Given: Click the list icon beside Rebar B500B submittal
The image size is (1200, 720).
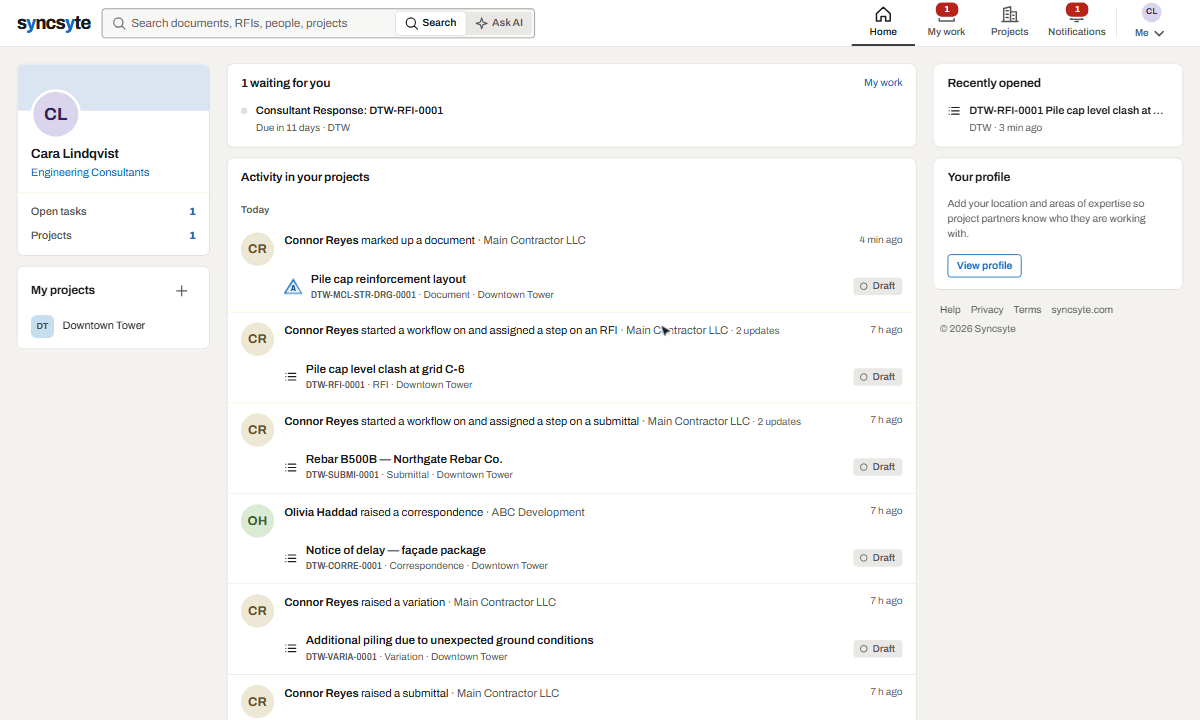Looking at the screenshot, I should point(291,467).
